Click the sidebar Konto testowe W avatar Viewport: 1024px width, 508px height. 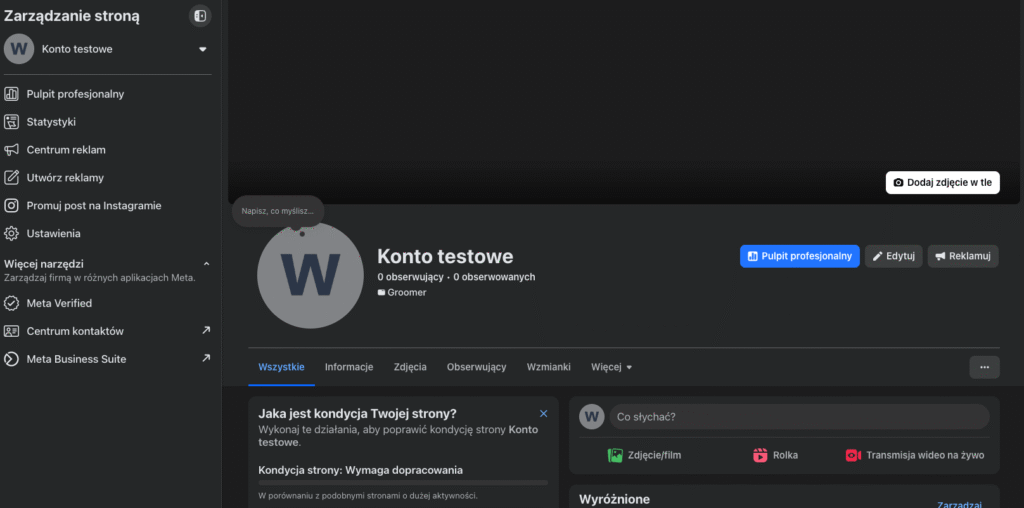[18, 49]
